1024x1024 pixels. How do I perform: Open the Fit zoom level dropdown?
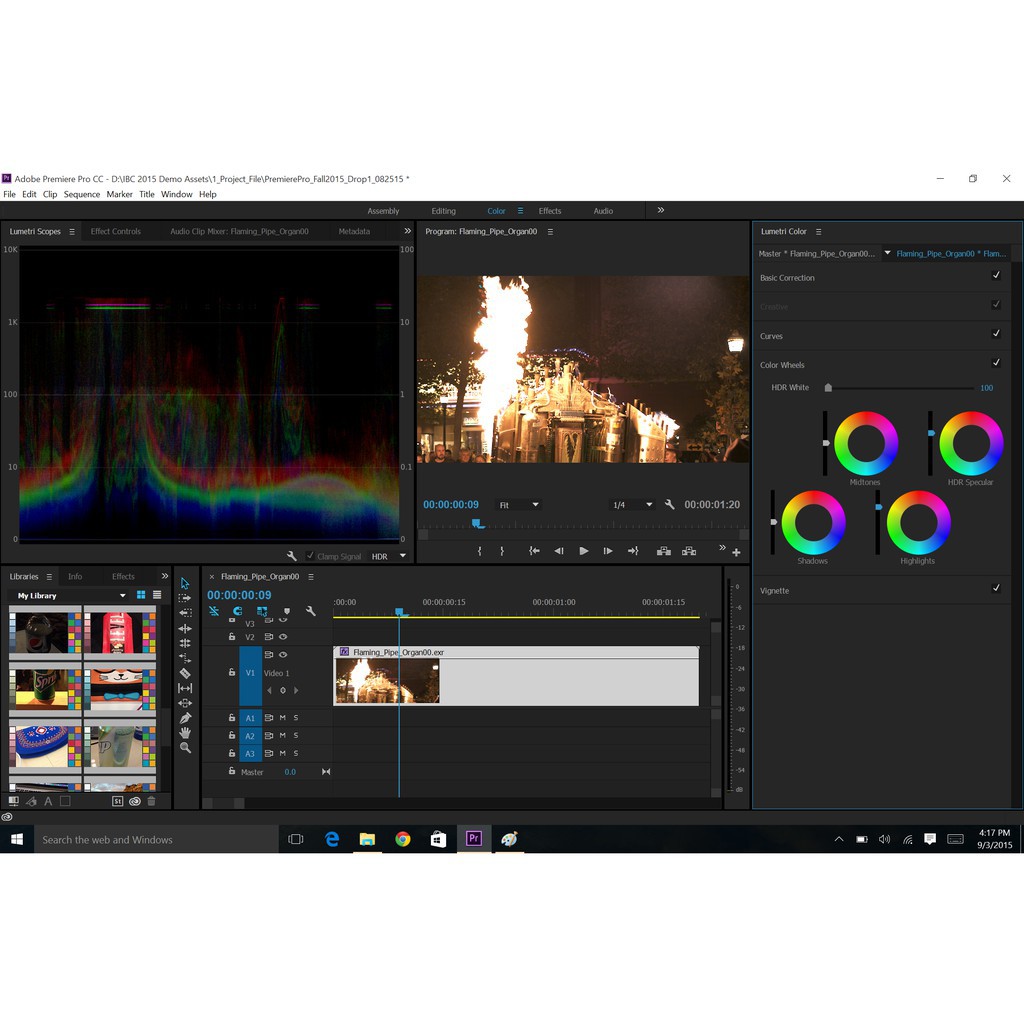pyautogui.click(x=519, y=505)
